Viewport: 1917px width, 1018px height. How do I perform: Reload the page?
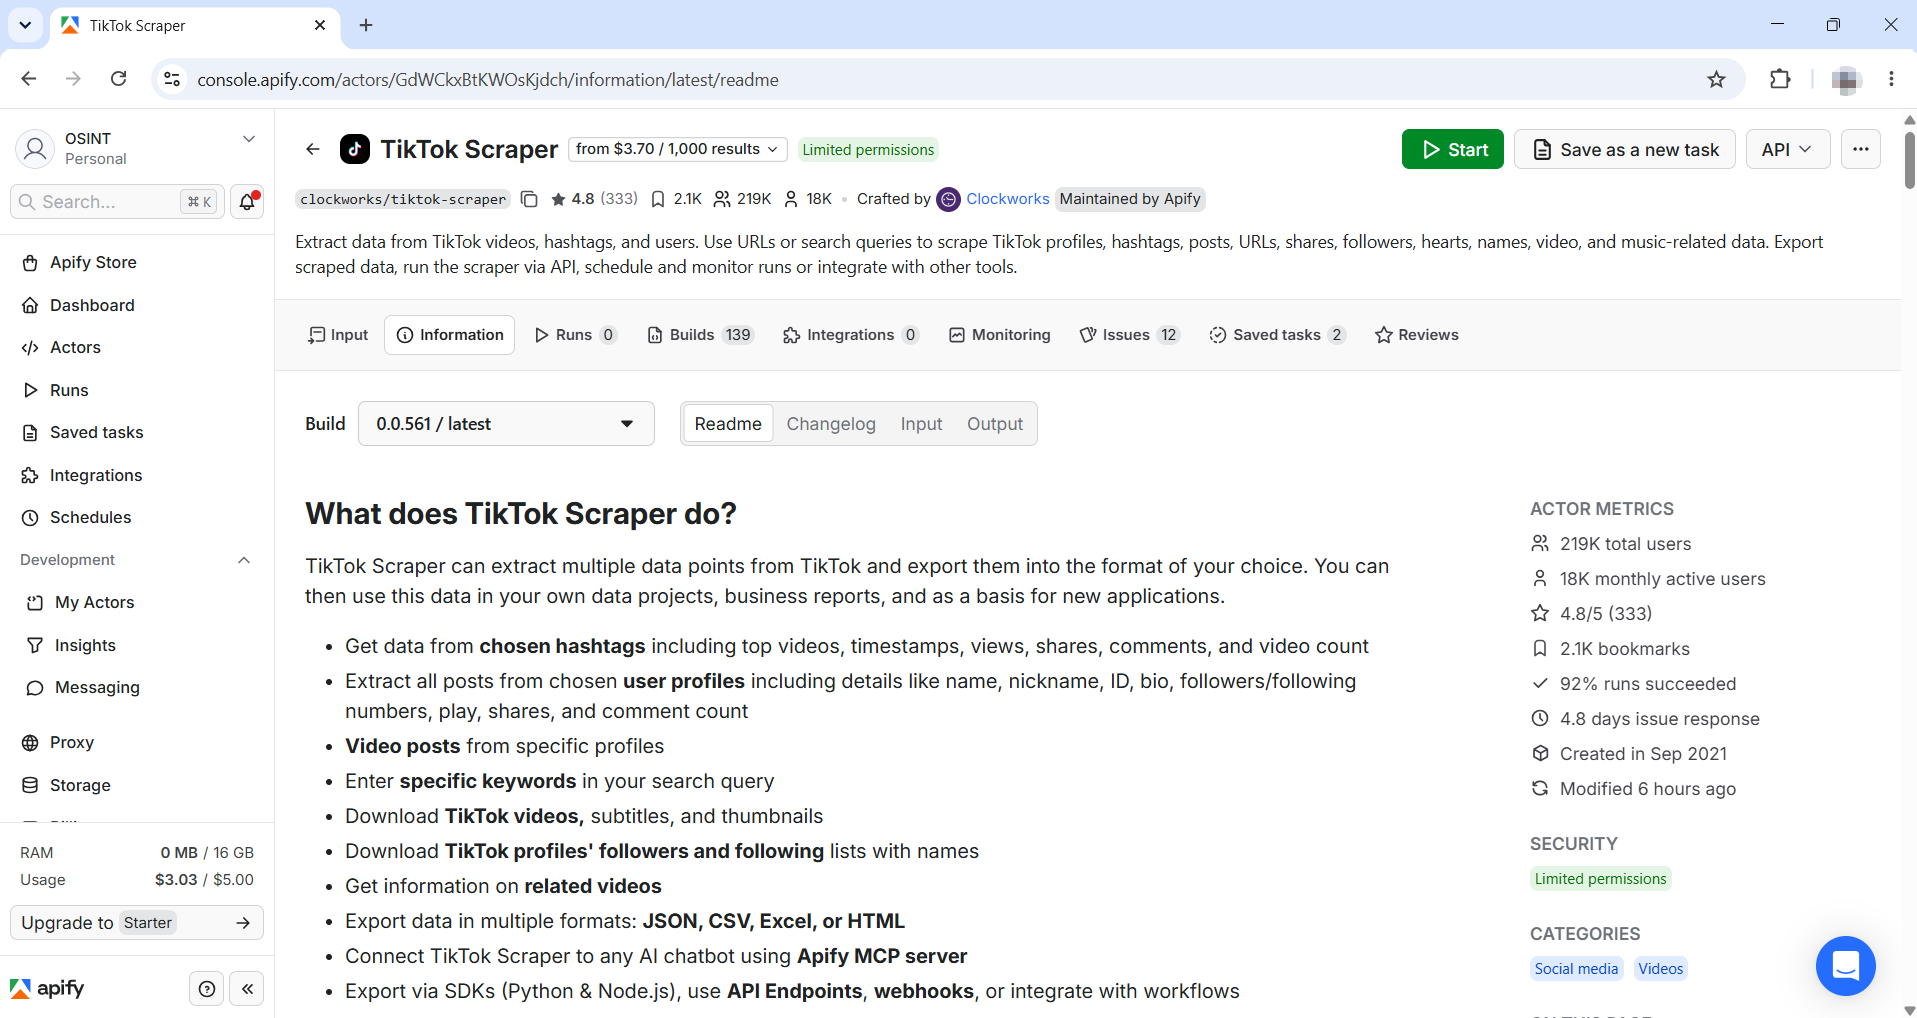coord(118,79)
